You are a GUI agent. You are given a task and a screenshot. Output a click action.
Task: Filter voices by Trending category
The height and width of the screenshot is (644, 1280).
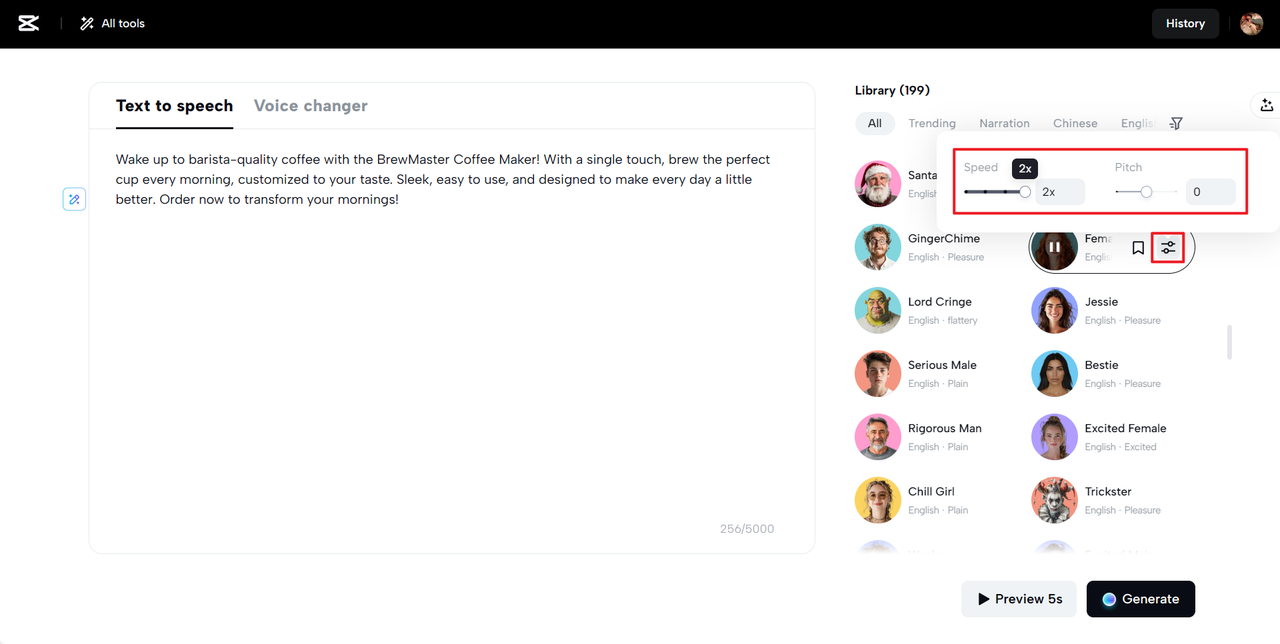[x=932, y=123]
